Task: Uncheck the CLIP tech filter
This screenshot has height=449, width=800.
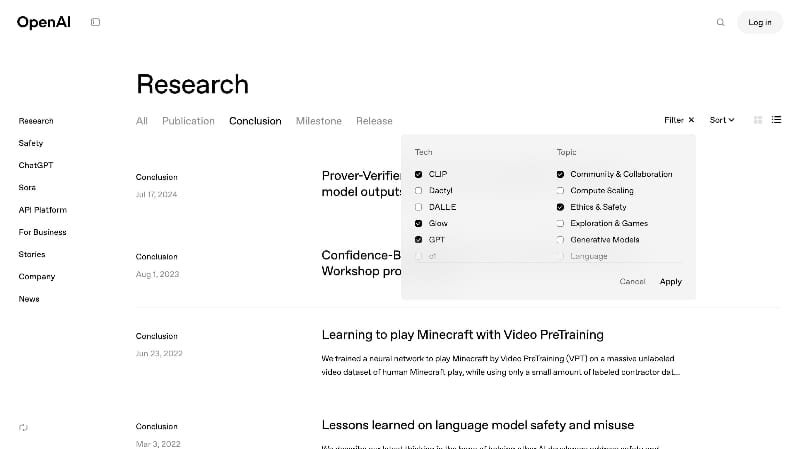Action: (x=418, y=174)
